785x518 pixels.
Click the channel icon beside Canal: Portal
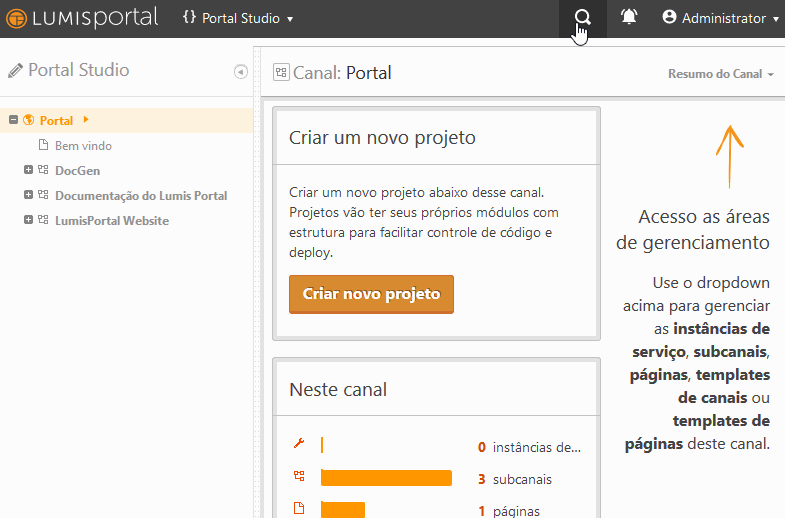281,73
